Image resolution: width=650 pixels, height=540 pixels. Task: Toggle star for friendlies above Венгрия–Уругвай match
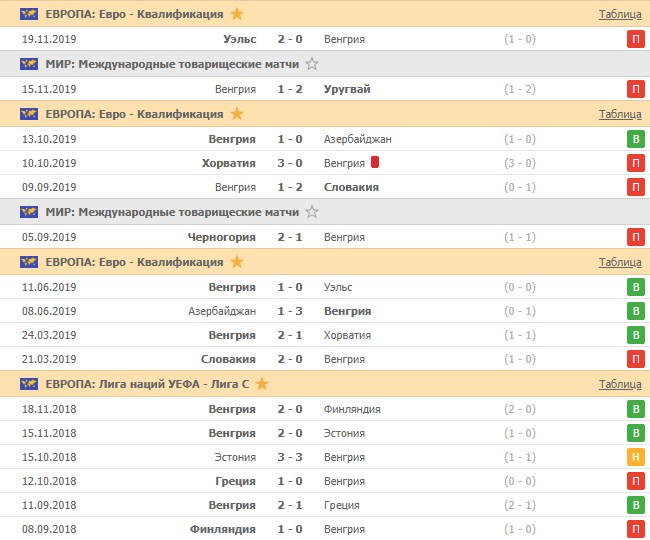click(312, 64)
